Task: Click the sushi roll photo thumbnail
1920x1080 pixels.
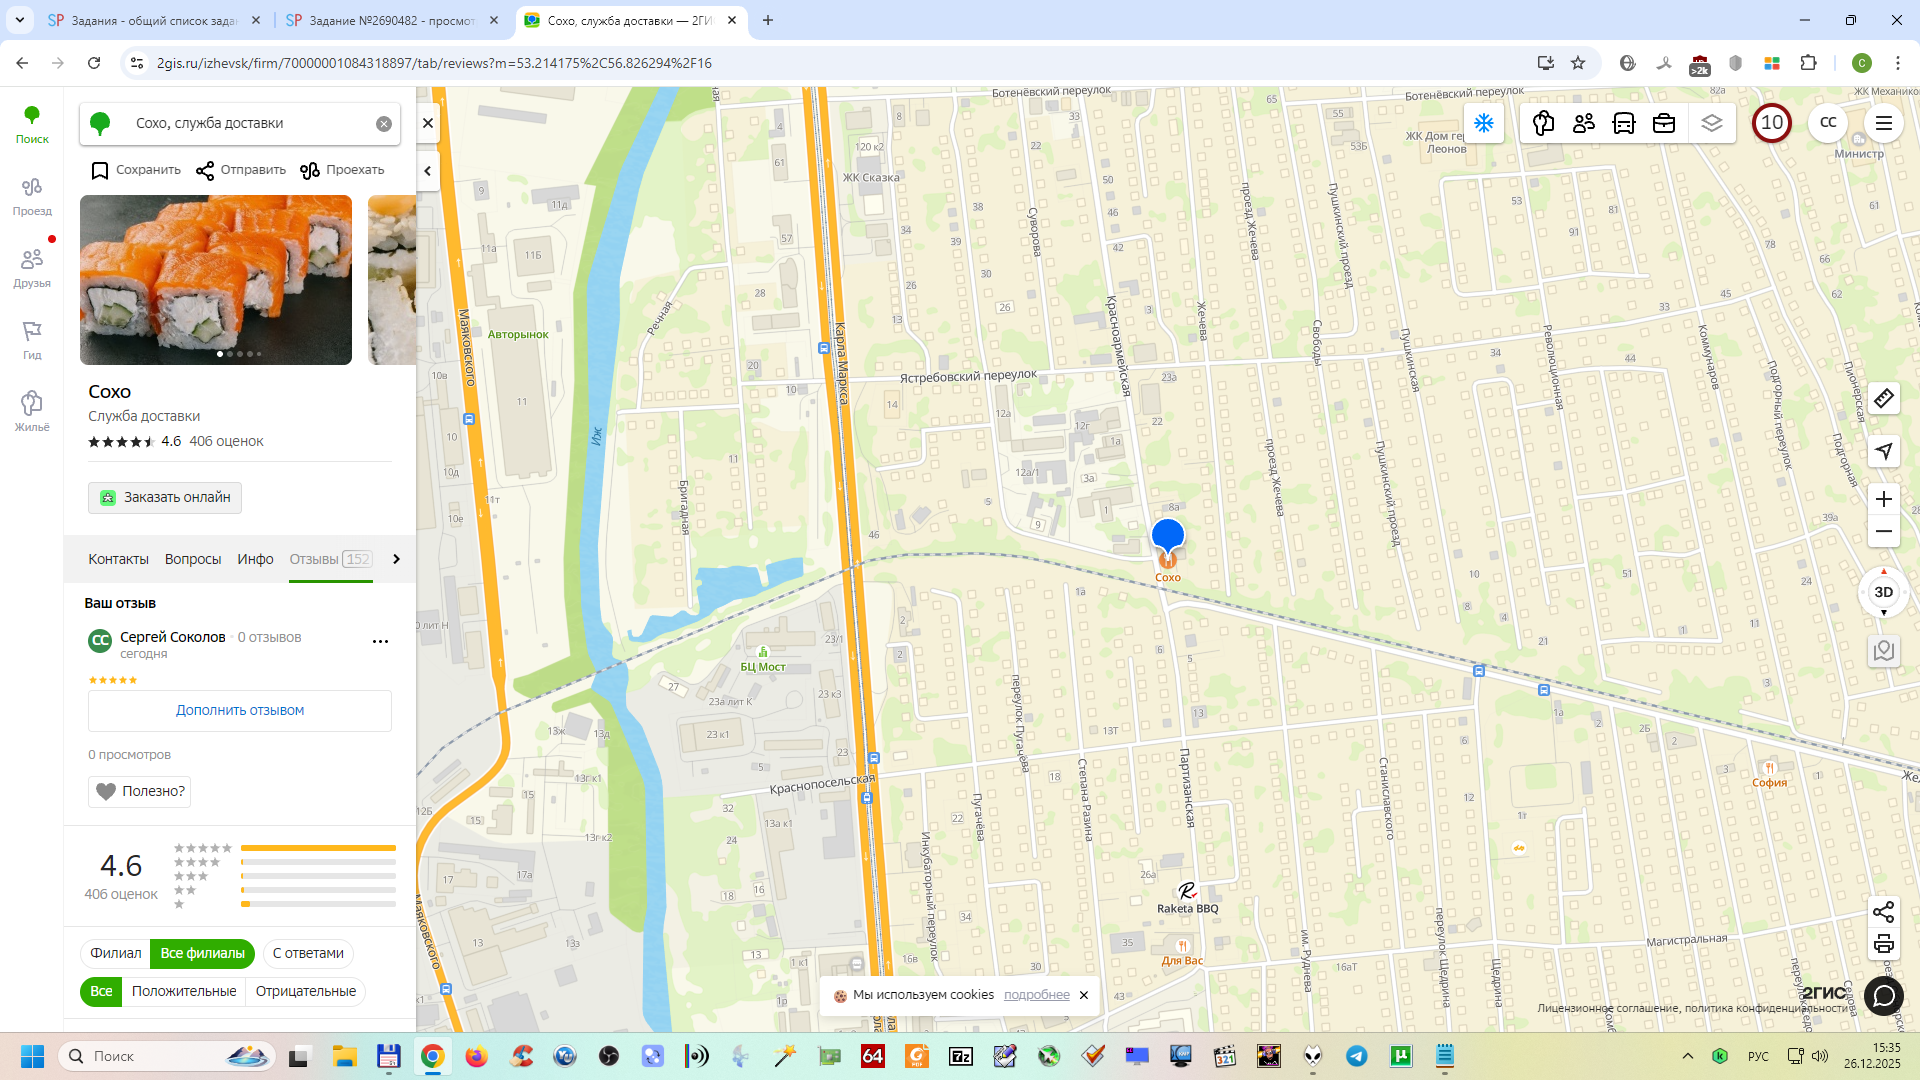Action: 216,280
